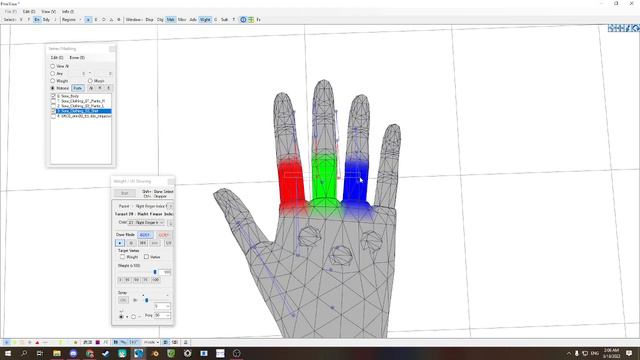Click the 100 weight preset button
Viewport: 640px width, 360px height.
[156, 280]
